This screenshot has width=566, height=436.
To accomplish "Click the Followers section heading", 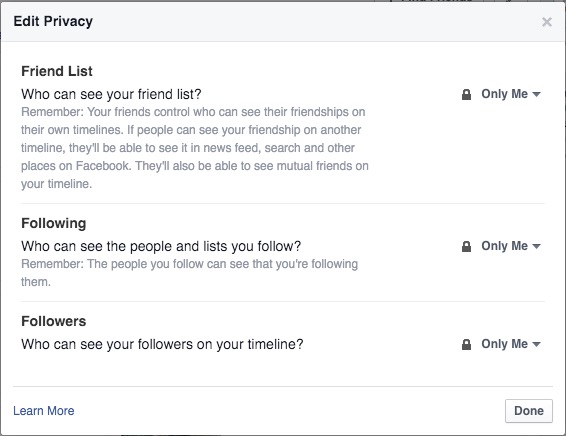I will 53,321.
